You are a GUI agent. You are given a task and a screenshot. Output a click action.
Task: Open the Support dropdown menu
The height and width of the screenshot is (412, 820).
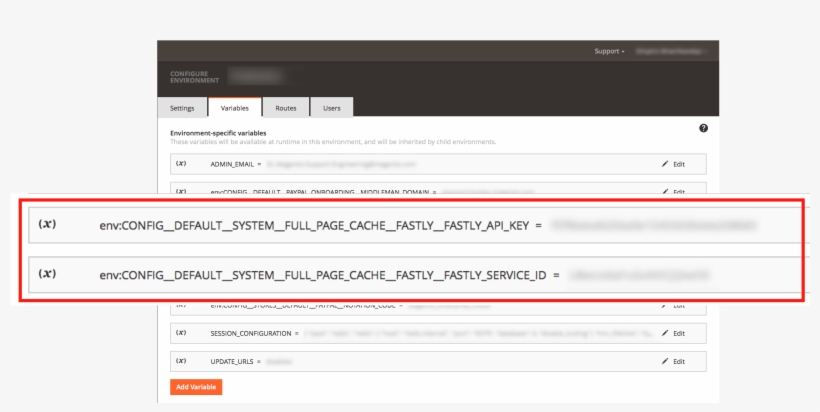[x=609, y=51]
